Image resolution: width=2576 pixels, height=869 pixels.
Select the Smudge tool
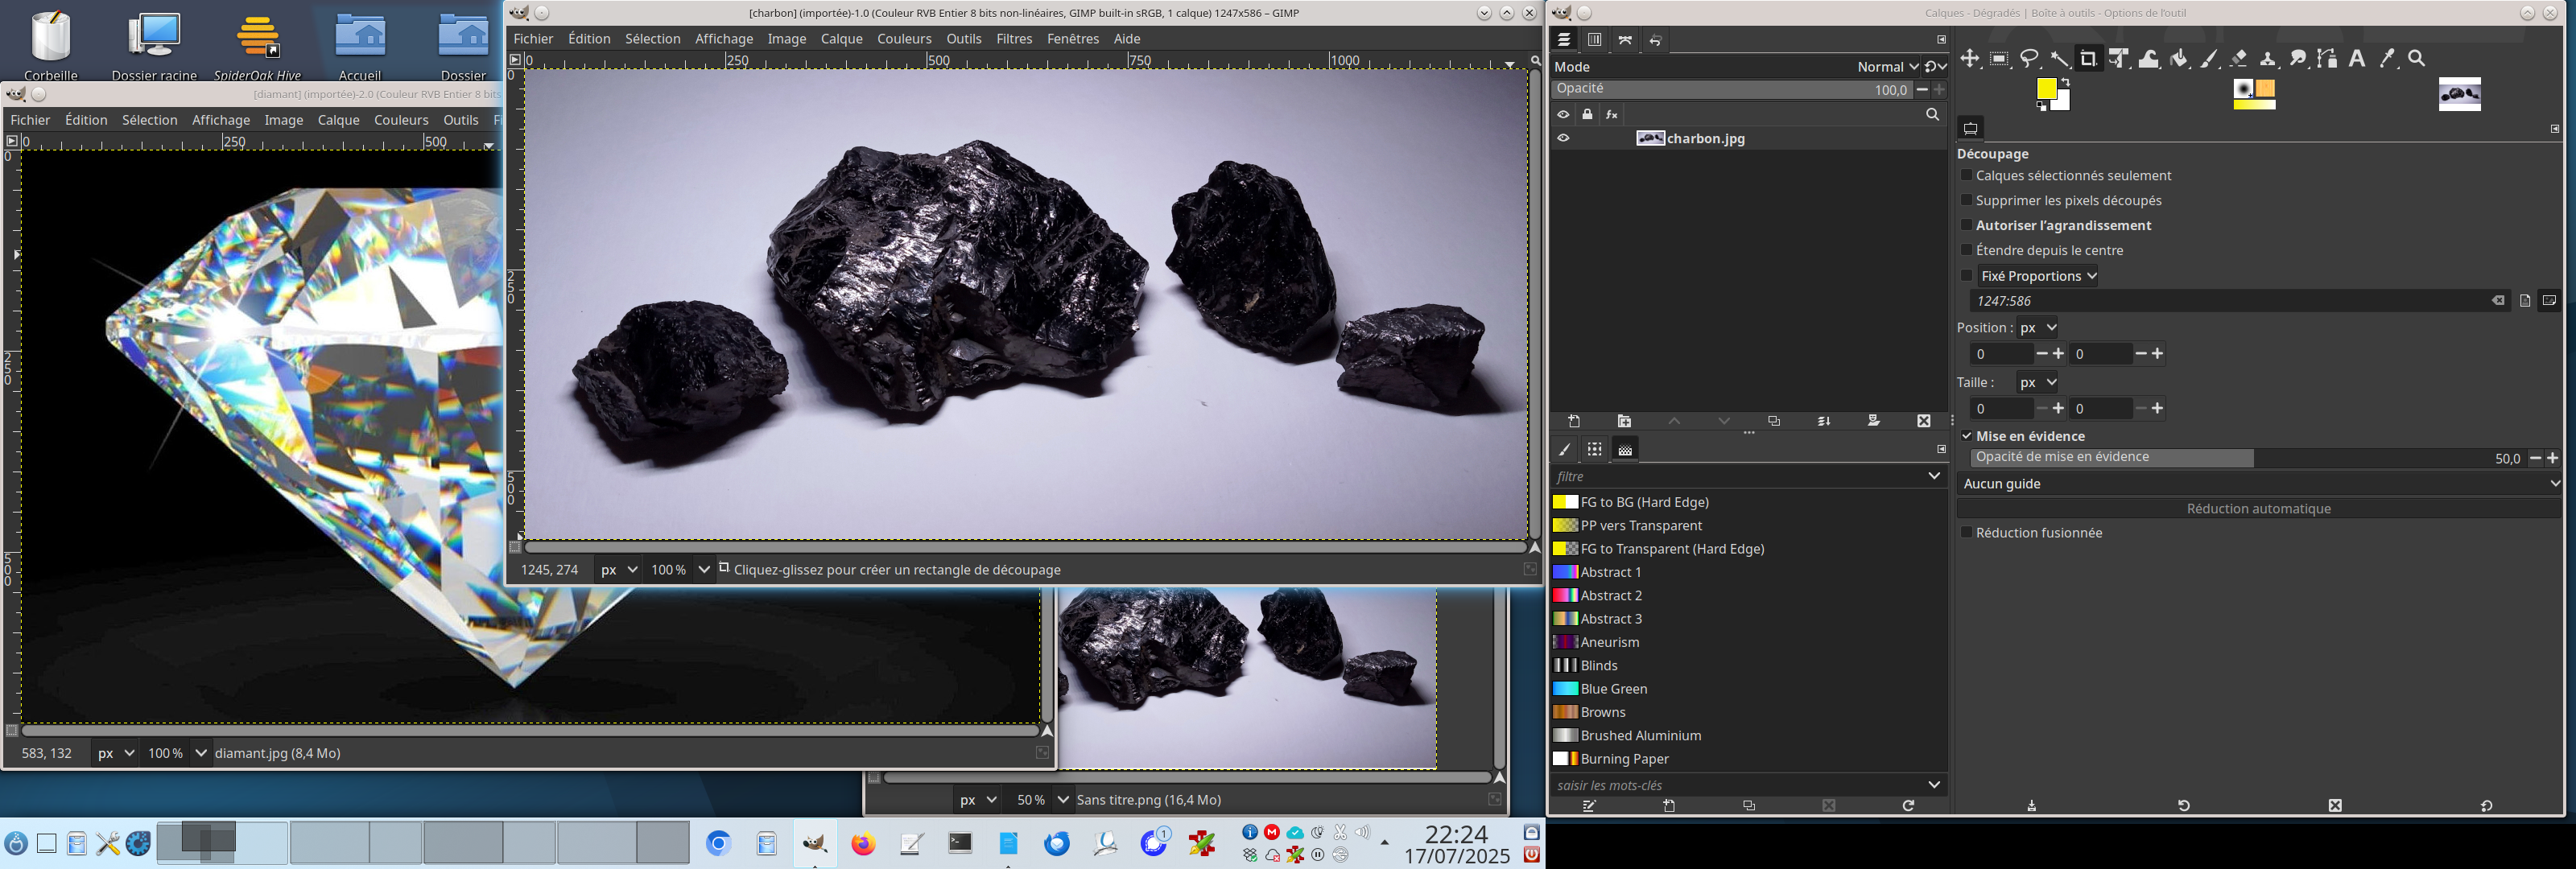click(2298, 59)
